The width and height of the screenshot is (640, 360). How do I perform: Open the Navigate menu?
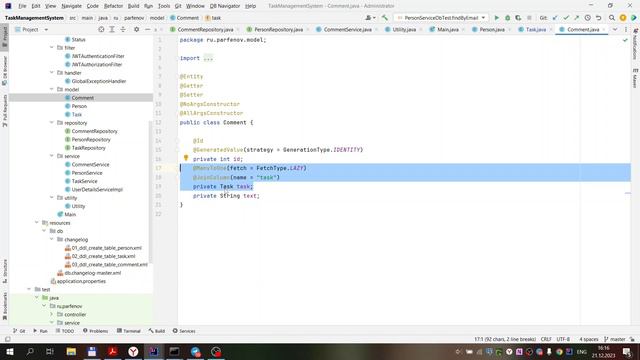point(71,6)
